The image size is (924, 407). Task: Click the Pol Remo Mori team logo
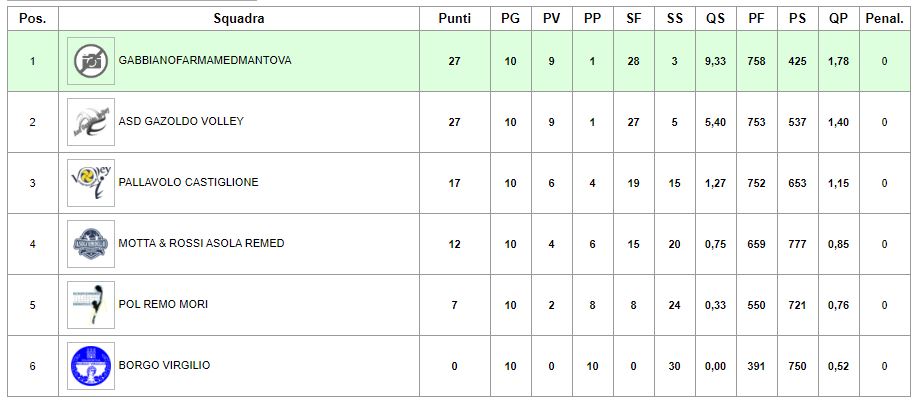tap(91, 305)
